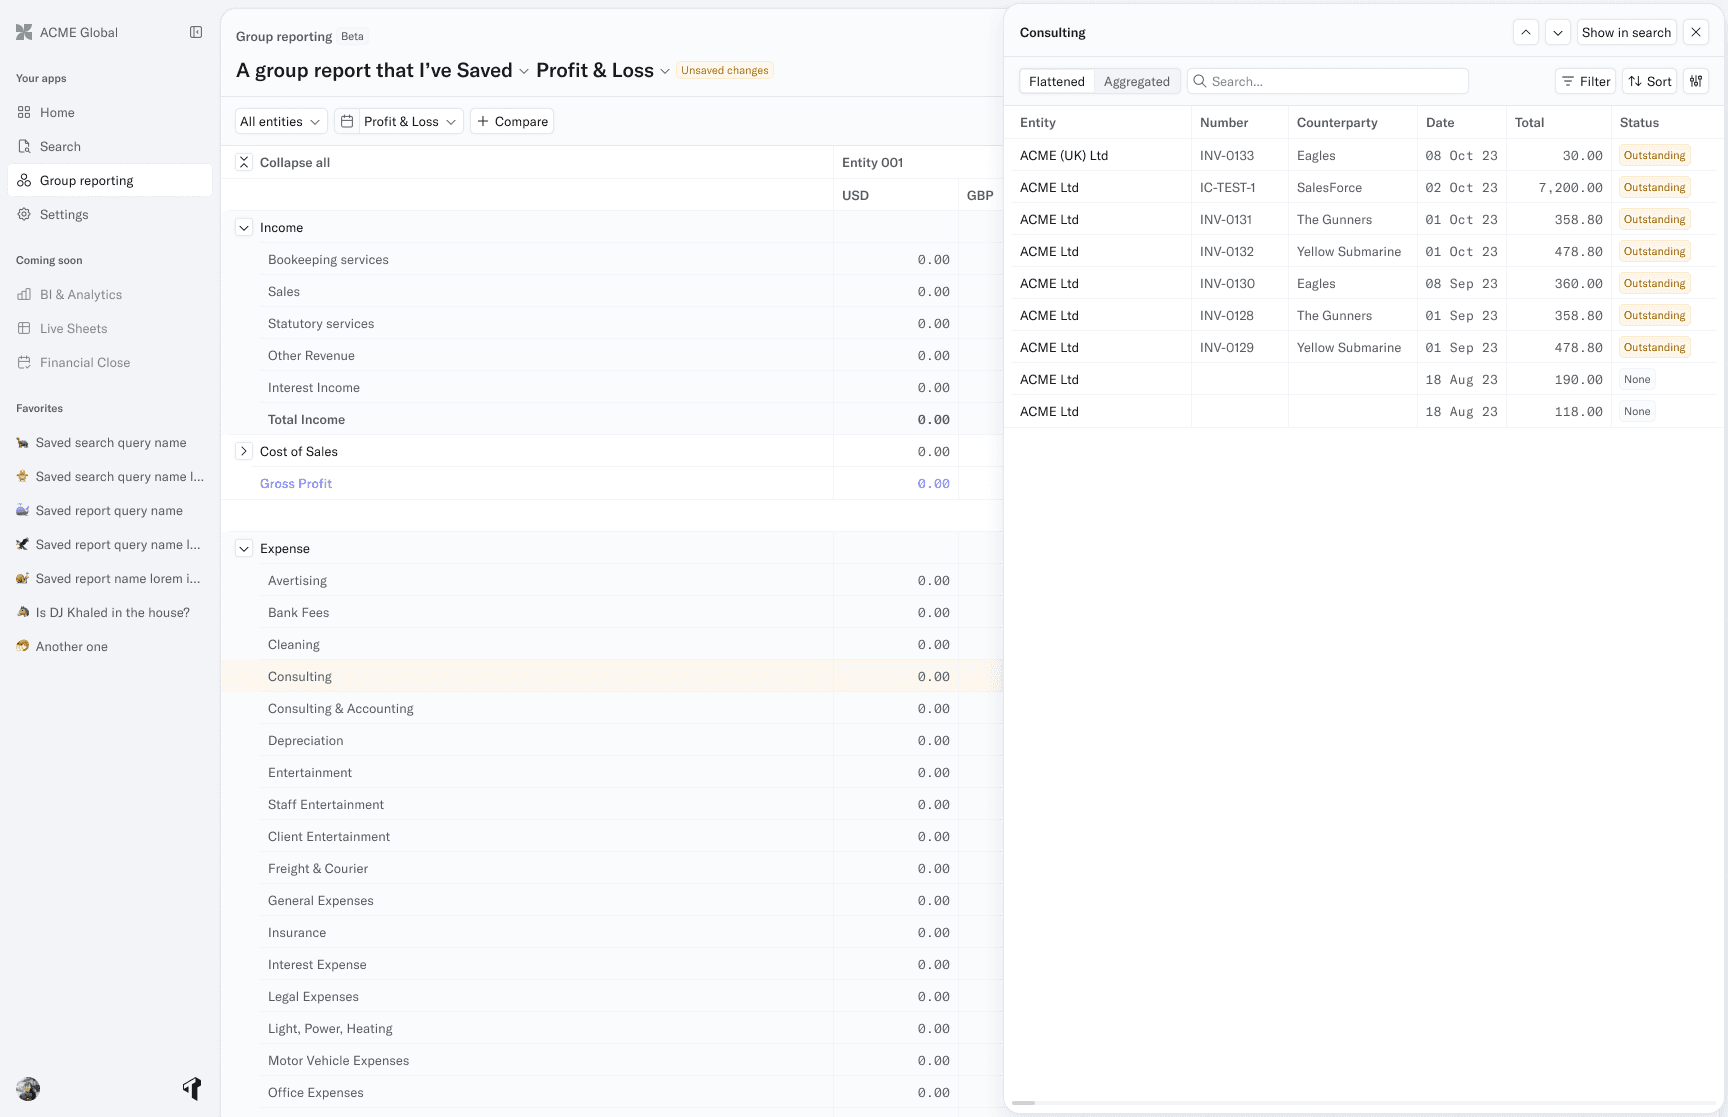Expand the Cost of Sales row
The width and height of the screenshot is (1728, 1117).
244,452
